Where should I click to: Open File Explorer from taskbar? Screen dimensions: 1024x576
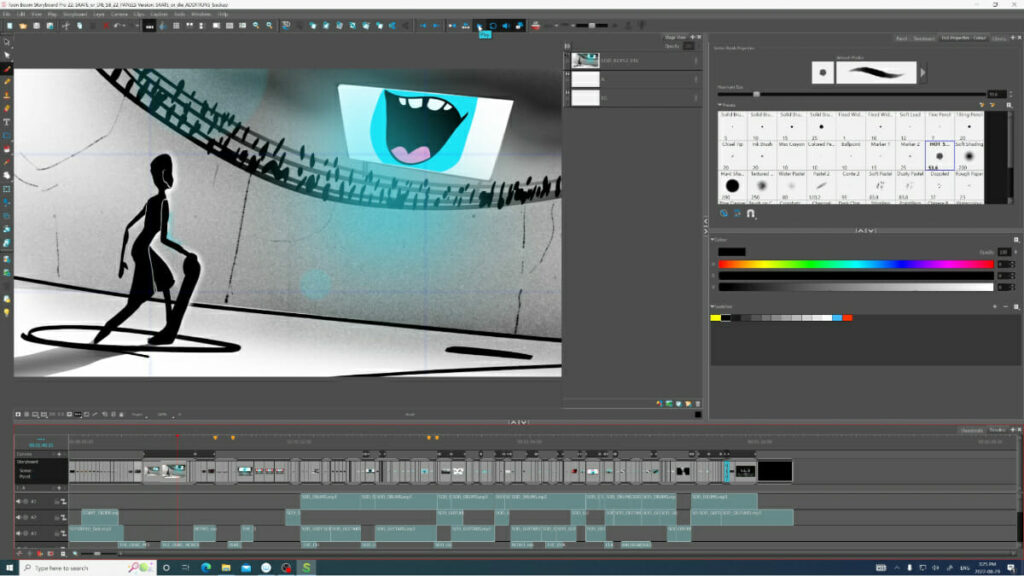[x=226, y=568]
